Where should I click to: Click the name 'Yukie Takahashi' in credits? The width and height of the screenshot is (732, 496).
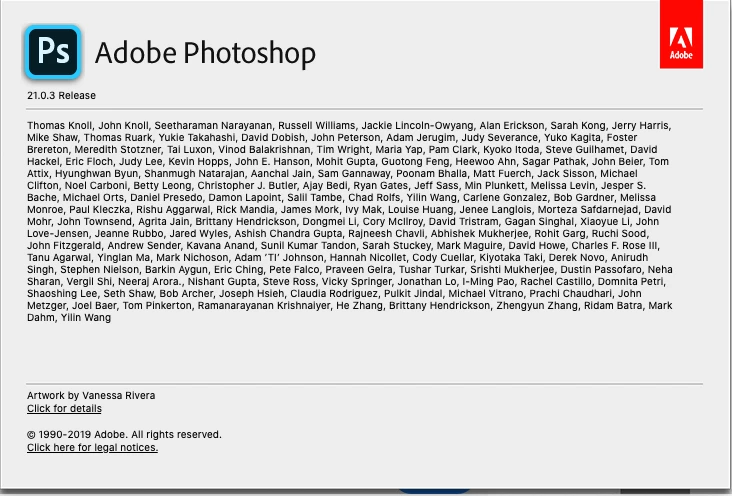[197, 137]
